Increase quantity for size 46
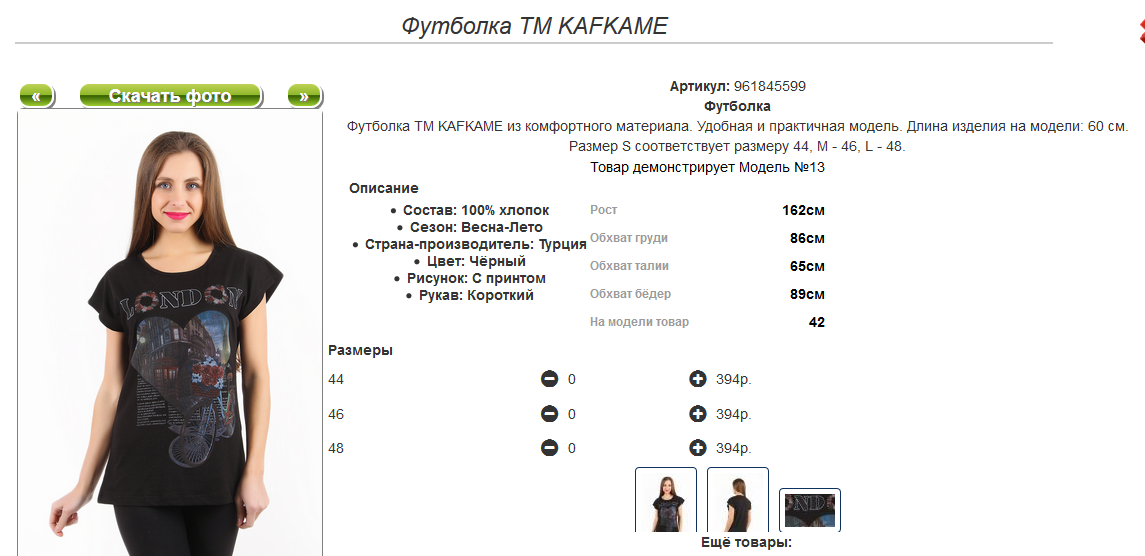1145x556 pixels. coord(697,414)
